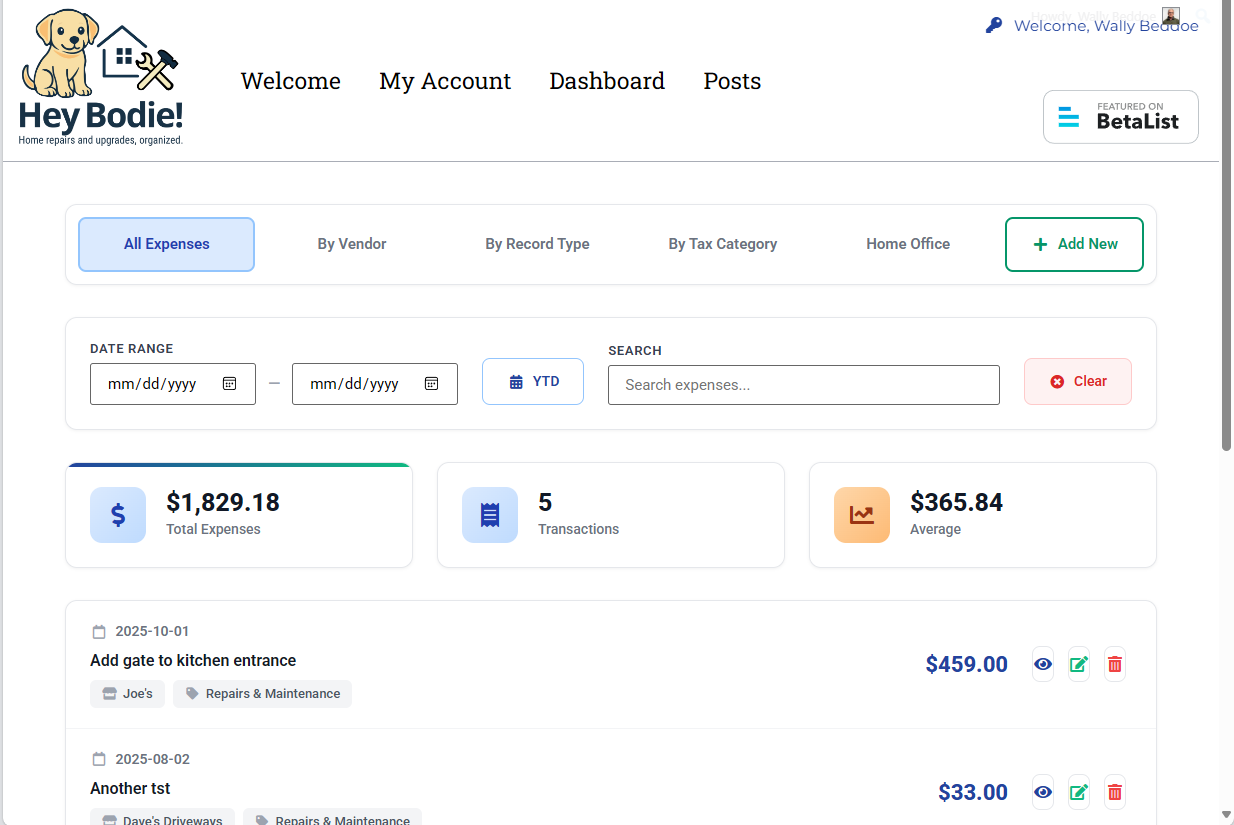The image size is (1234, 825).
Task: Click the Welcome, Wally Beddoe link
Action: pyautogui.click(x=1106, y=26)
